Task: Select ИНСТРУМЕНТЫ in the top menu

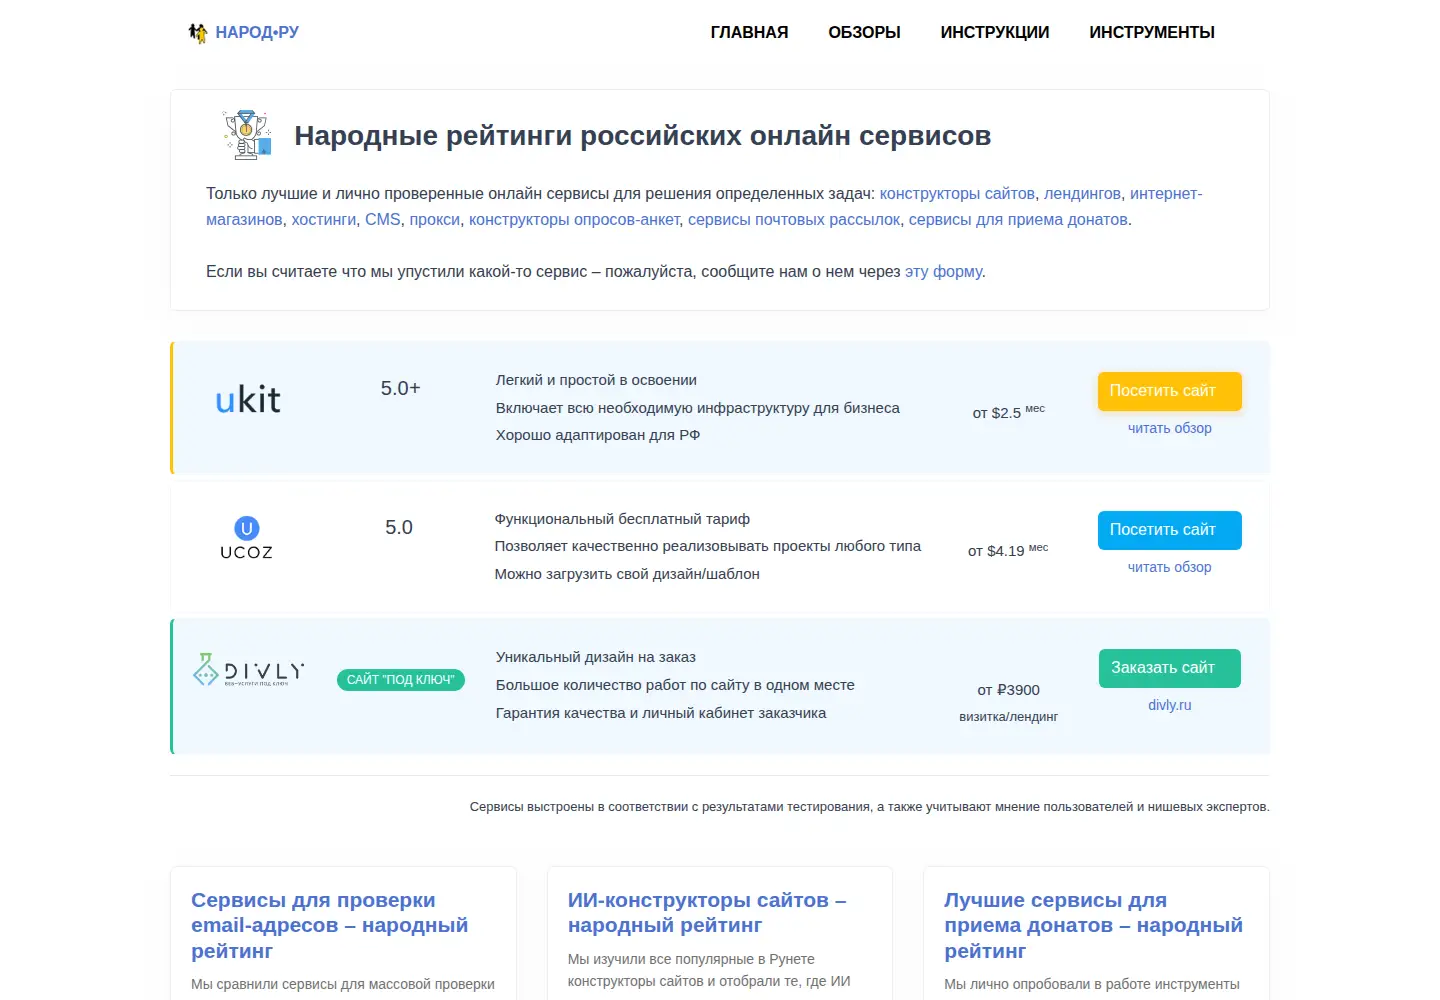Action: (x=1152, y=32)
